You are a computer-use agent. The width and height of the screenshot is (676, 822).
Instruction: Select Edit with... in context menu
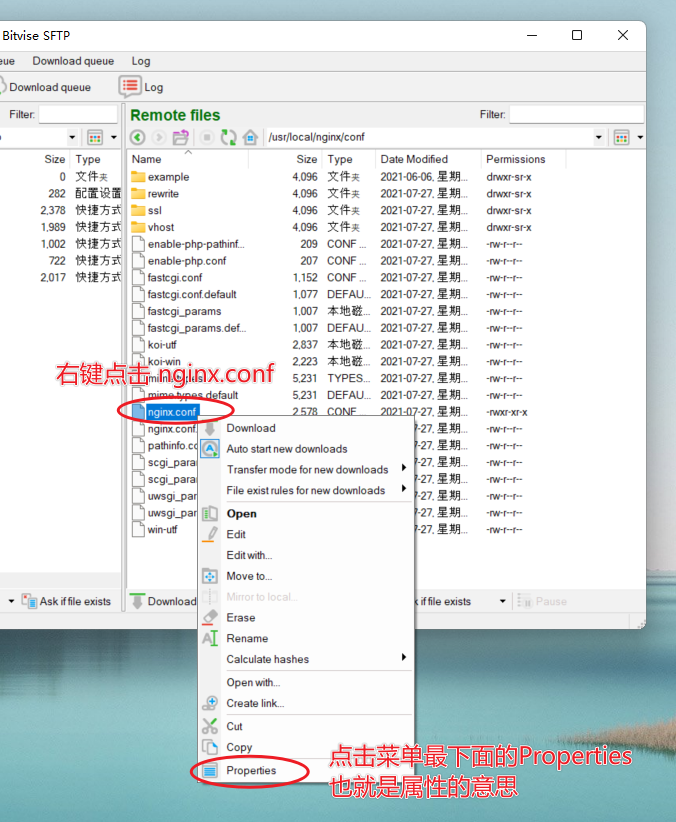tap(306, 555)
